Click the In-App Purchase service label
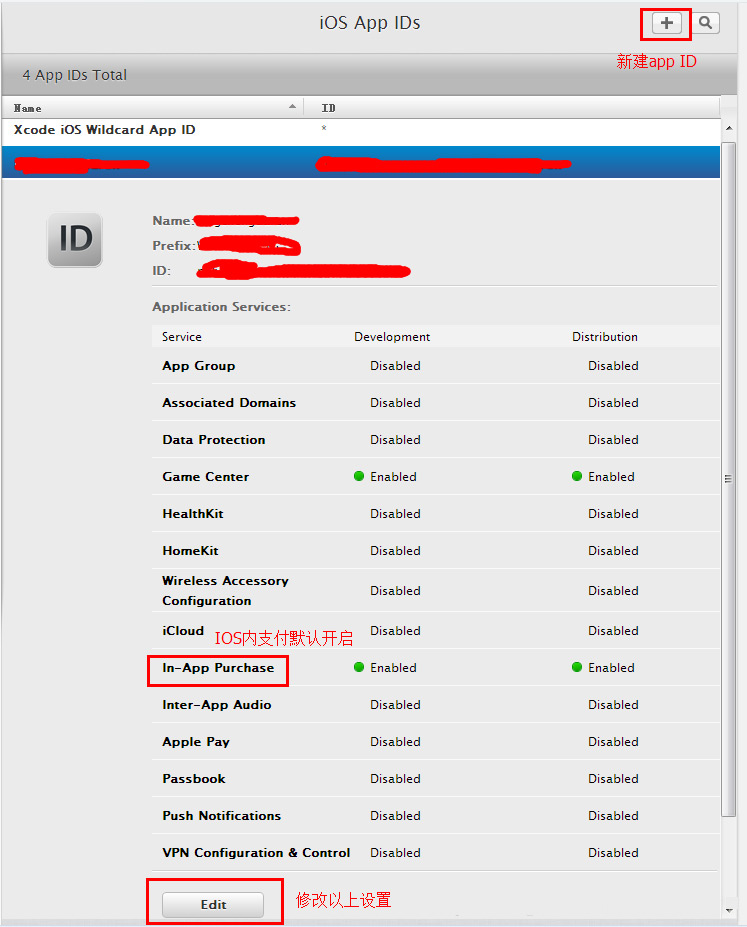Image resolution: width=747 pixels, height=927 pixels. tap(218, 668)
